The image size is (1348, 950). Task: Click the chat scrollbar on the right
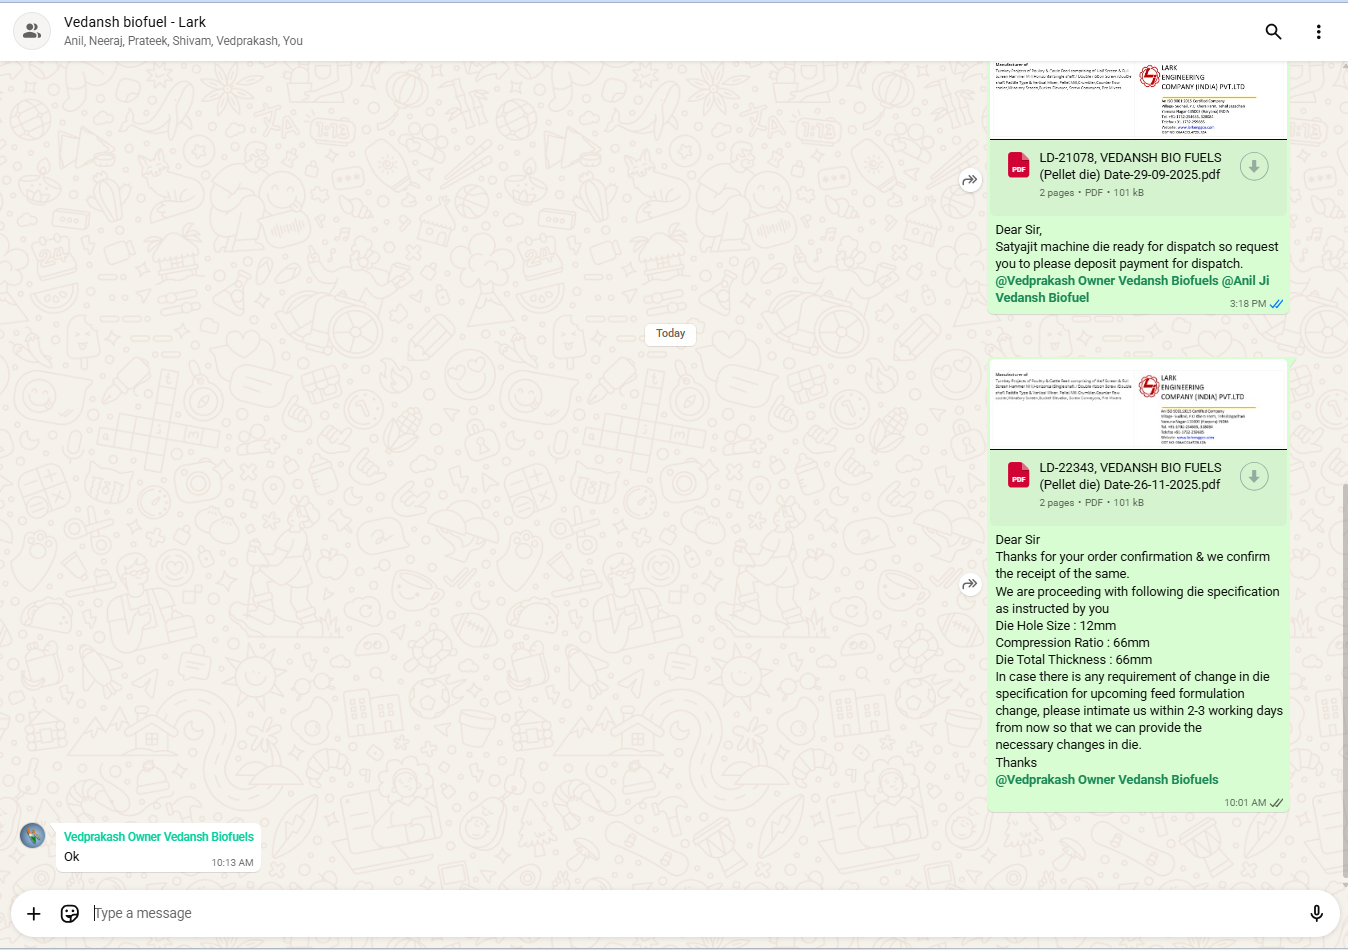click(1344, 680)
